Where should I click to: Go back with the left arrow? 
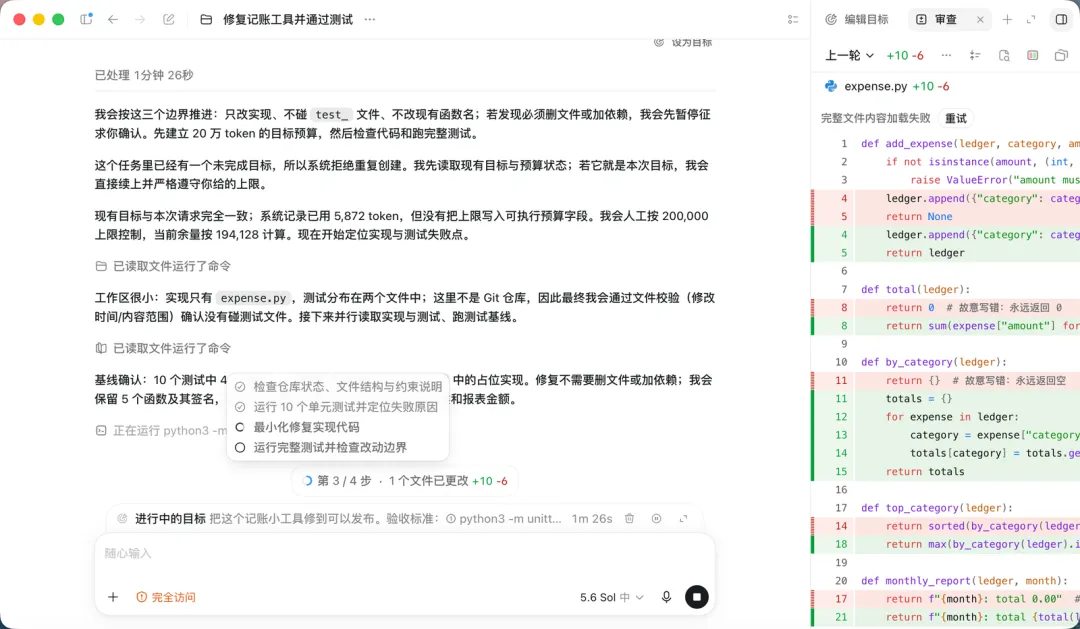pyautogui.click(x=113, y=19)
